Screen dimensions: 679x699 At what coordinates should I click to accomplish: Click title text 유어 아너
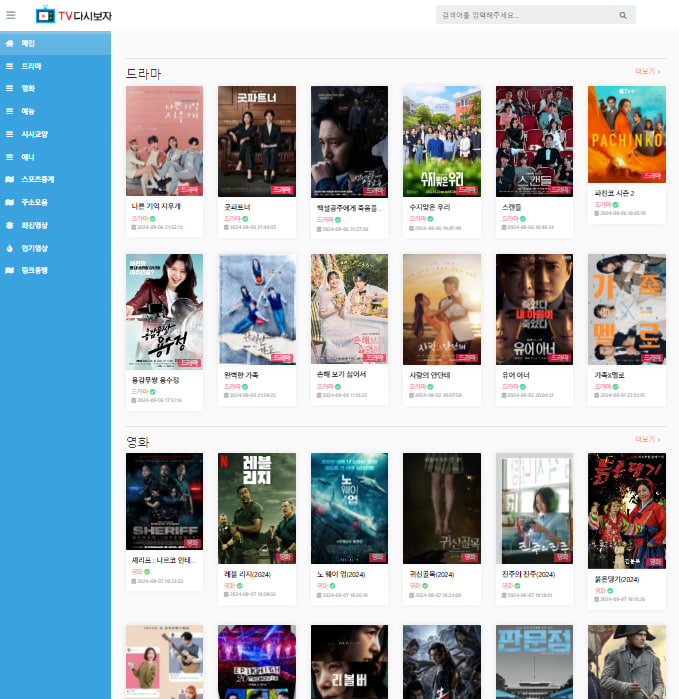pos(516,375)
